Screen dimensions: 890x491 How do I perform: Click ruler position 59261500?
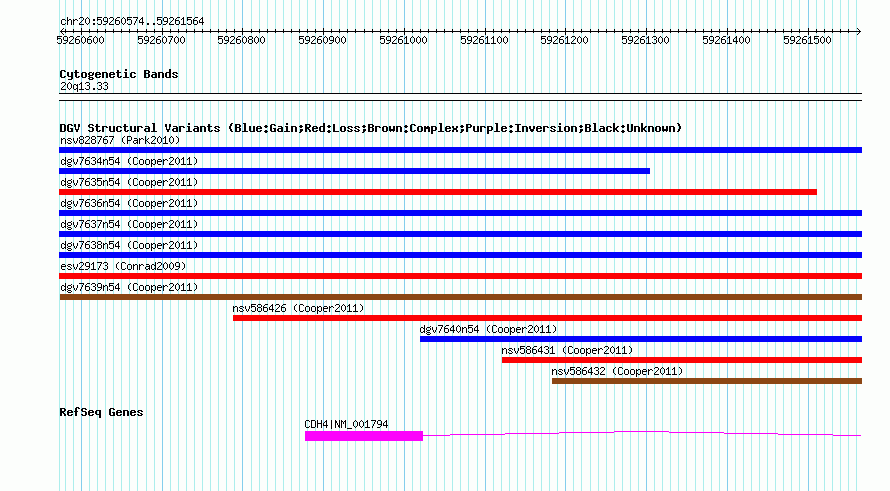pos(807,40)
